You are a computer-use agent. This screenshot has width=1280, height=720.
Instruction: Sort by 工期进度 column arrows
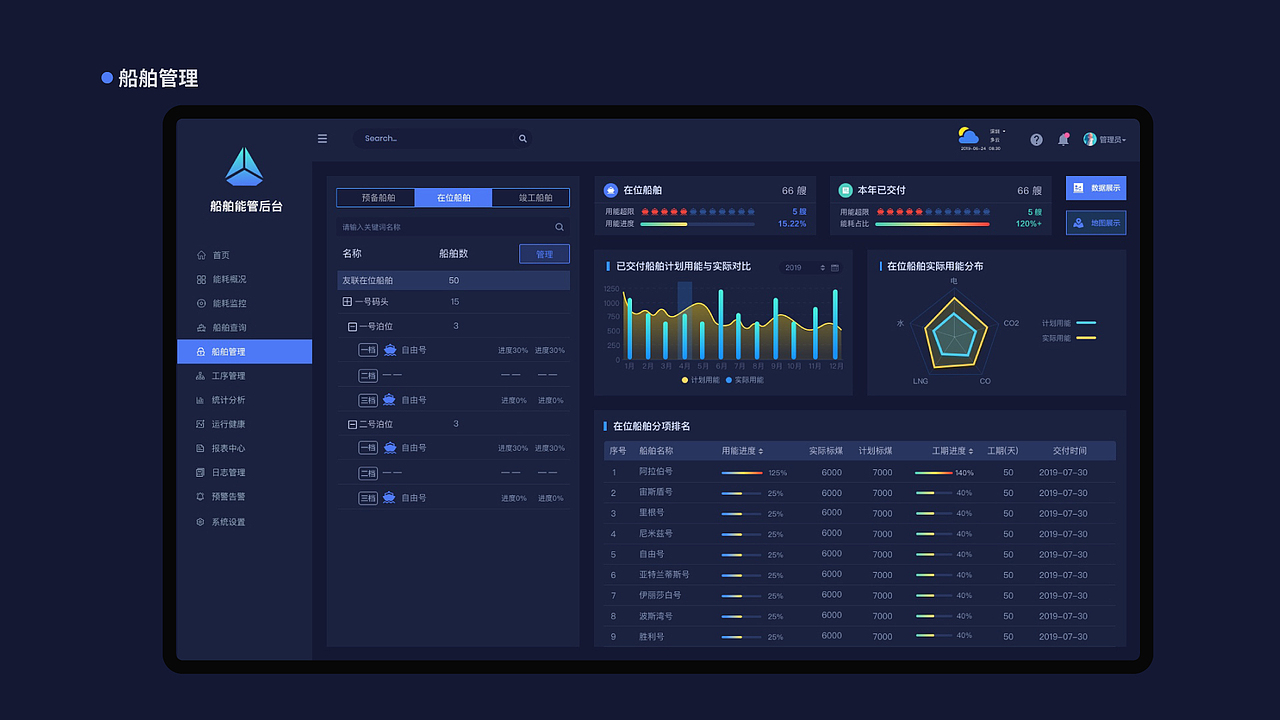click(971, 451)
